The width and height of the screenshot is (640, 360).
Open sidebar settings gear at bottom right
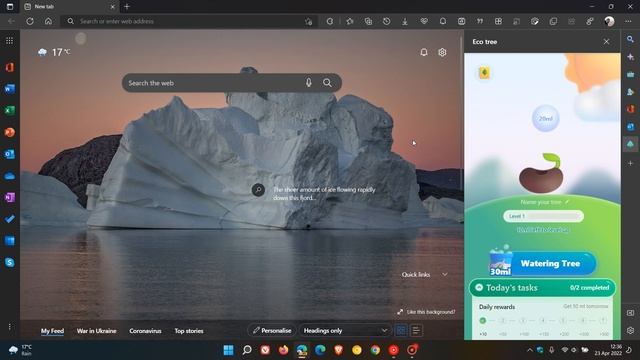coord(630,330)
